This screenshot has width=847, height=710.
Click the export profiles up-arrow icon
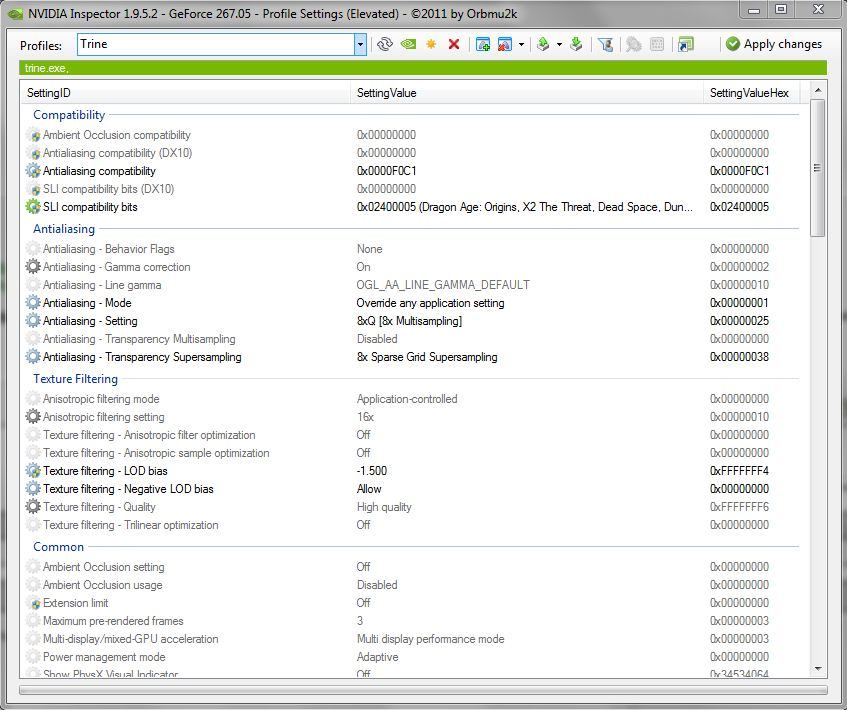[x=543, y=44]
